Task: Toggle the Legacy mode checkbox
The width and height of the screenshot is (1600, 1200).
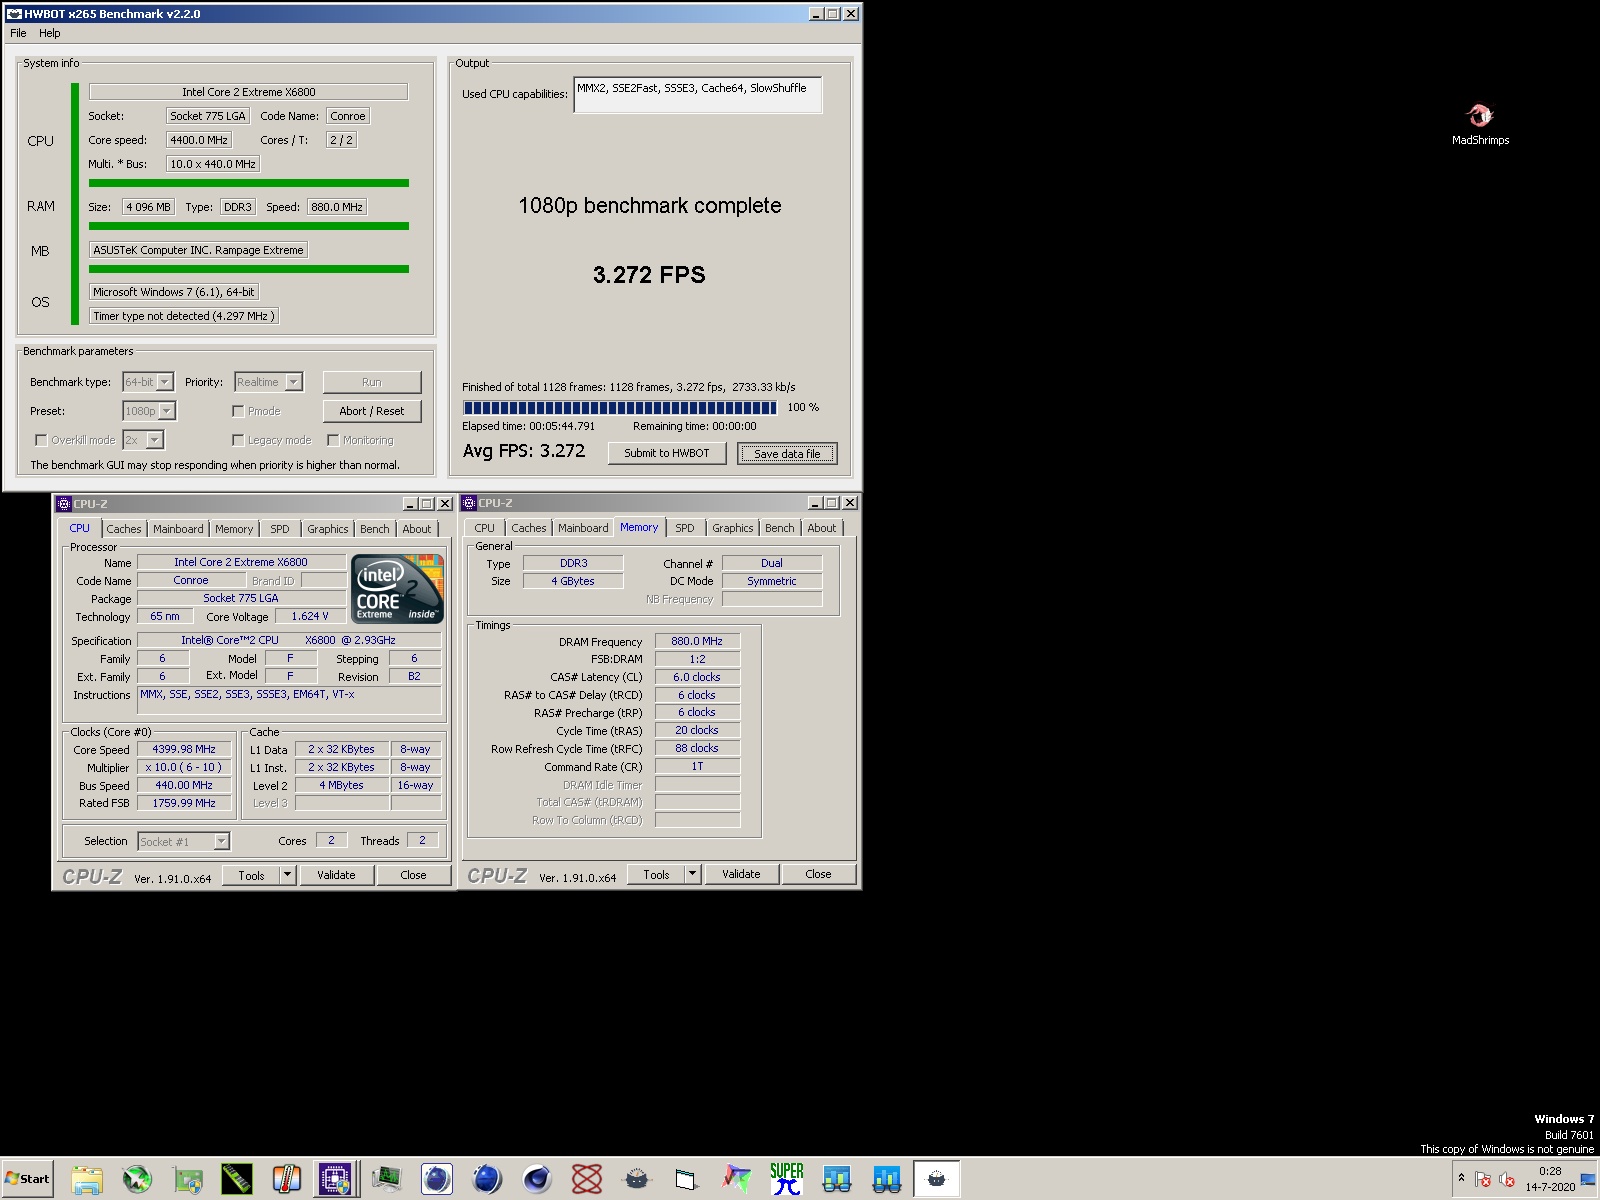Action: tap(238, 440)
